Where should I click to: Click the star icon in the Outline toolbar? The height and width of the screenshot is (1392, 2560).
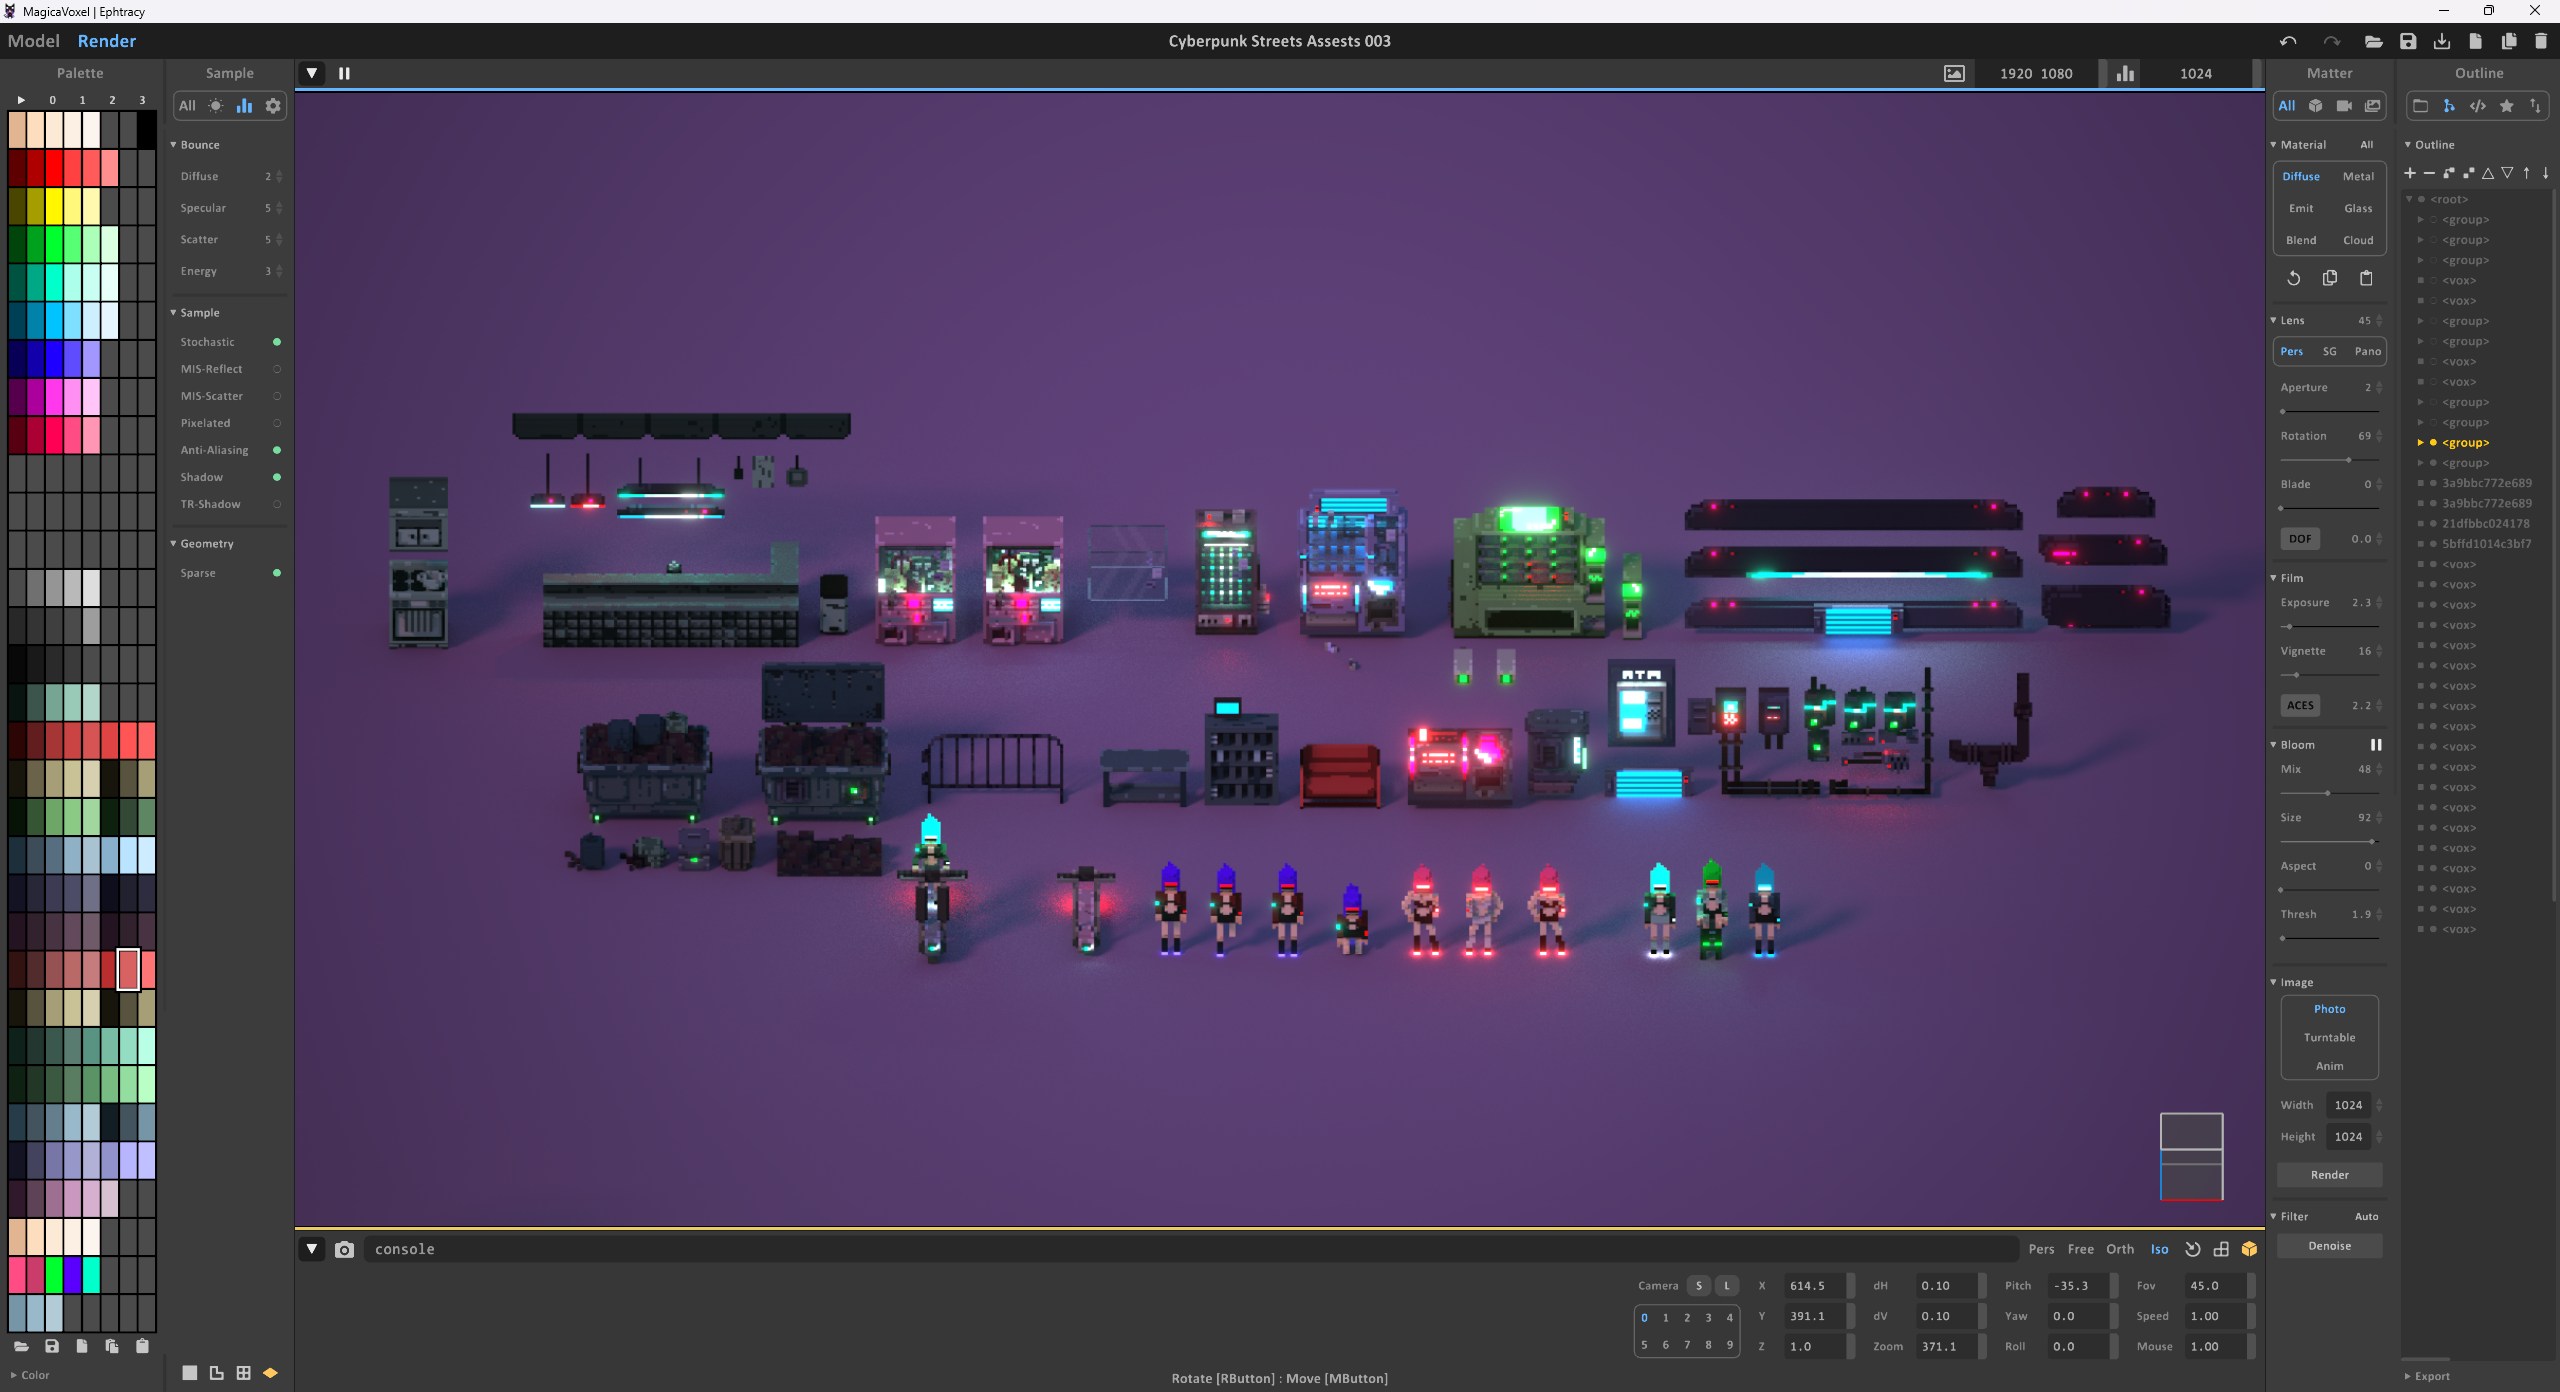coord(2507,106)
